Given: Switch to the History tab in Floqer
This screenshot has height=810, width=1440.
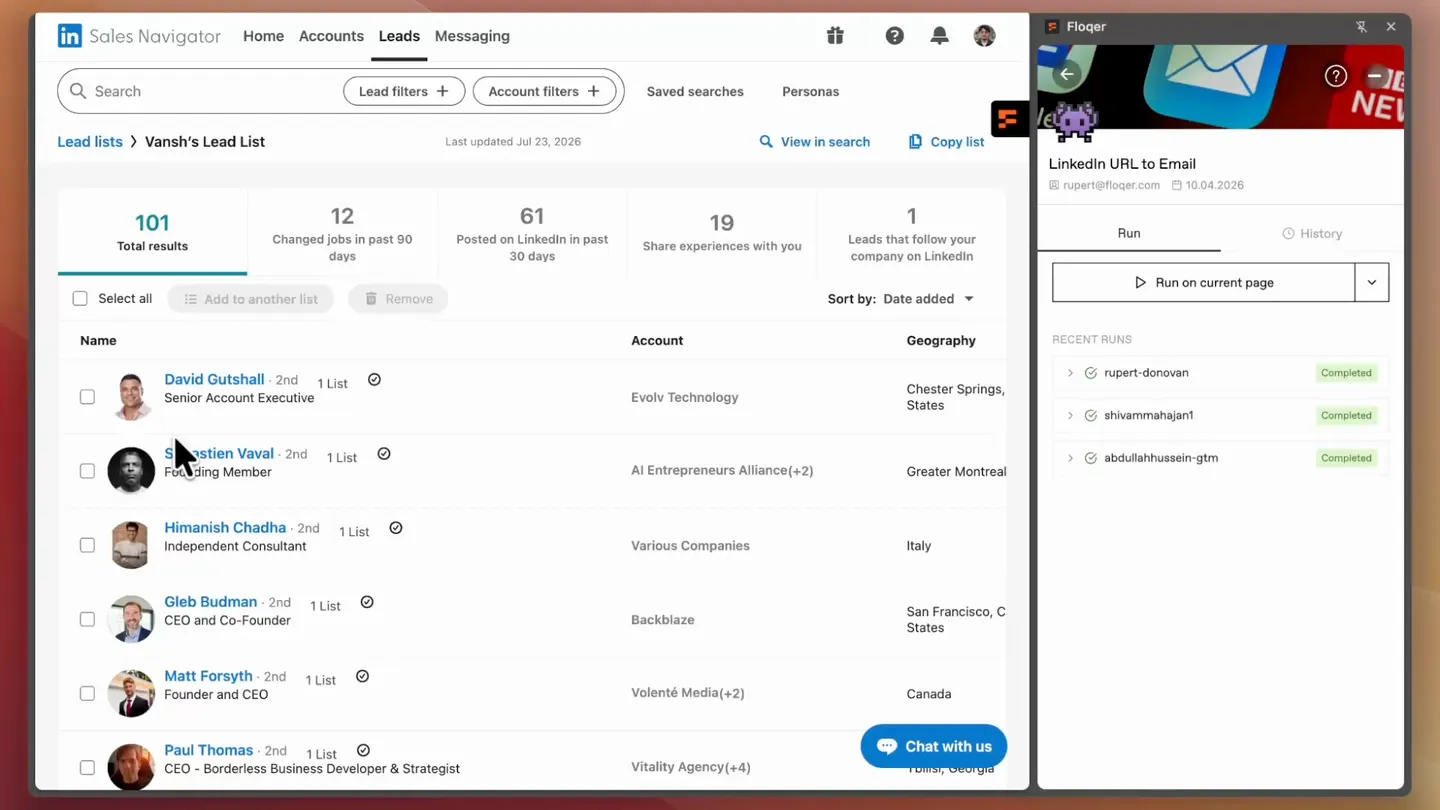Looking at the screenshot, I should [x=1312, y=233].
